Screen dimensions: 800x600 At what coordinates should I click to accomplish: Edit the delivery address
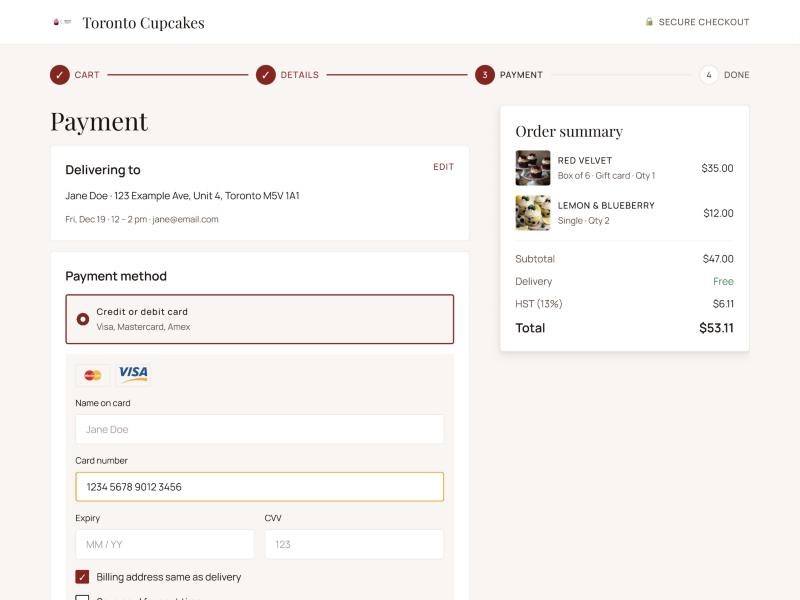point(443,167)
